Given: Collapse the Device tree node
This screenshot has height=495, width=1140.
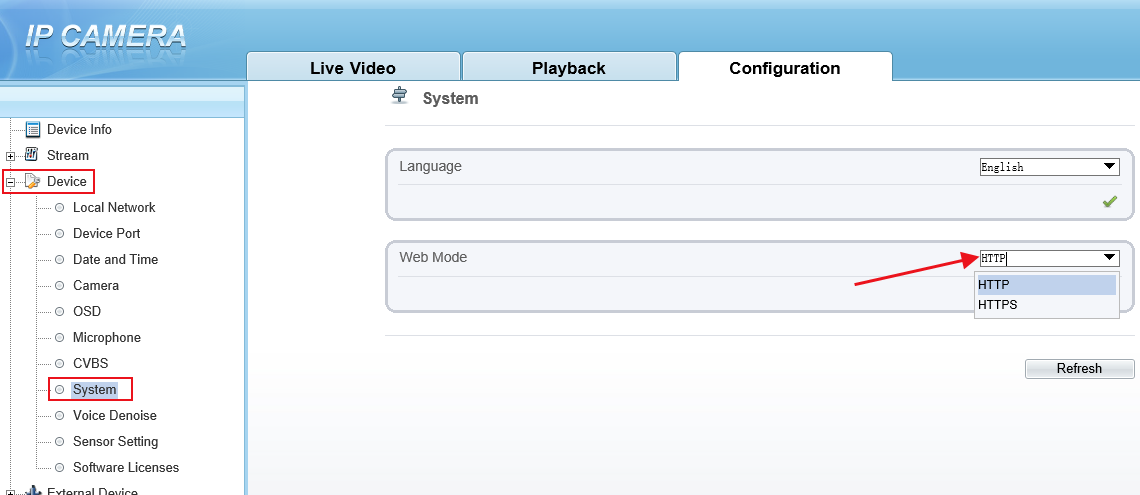Looking at the screenshot, I should tap(10, 182).
